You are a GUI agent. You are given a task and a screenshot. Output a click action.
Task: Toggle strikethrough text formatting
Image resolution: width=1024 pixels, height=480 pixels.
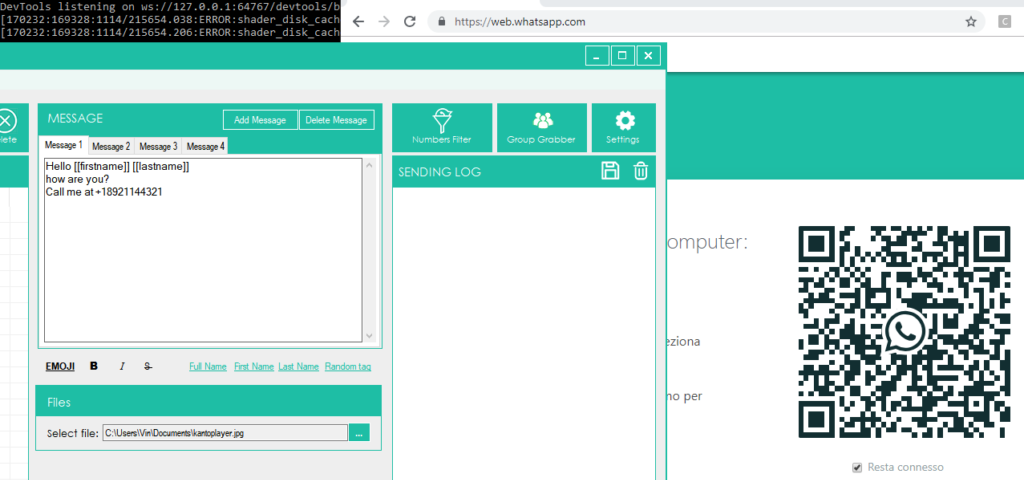click(x=148, y=366)
